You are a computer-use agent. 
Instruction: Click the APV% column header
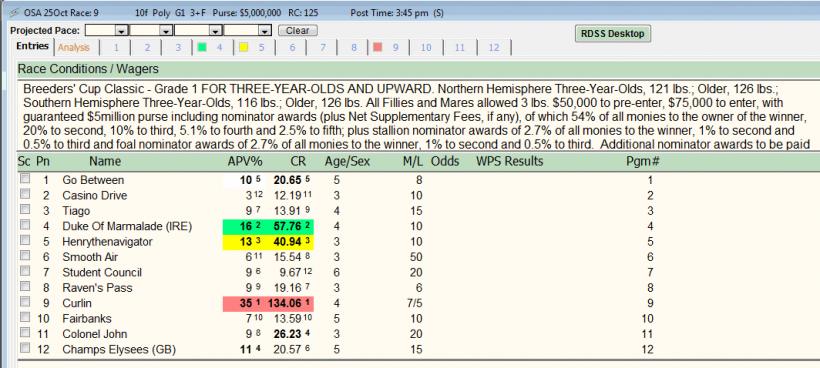(x=245, y=162)
